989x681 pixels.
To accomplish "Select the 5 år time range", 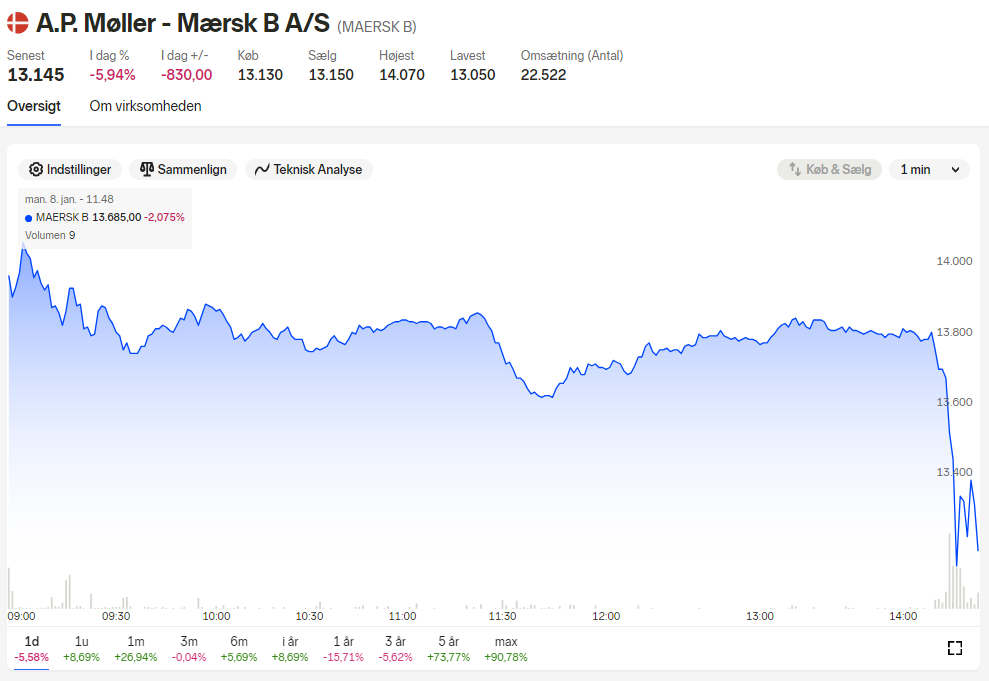I will point(448,649).
